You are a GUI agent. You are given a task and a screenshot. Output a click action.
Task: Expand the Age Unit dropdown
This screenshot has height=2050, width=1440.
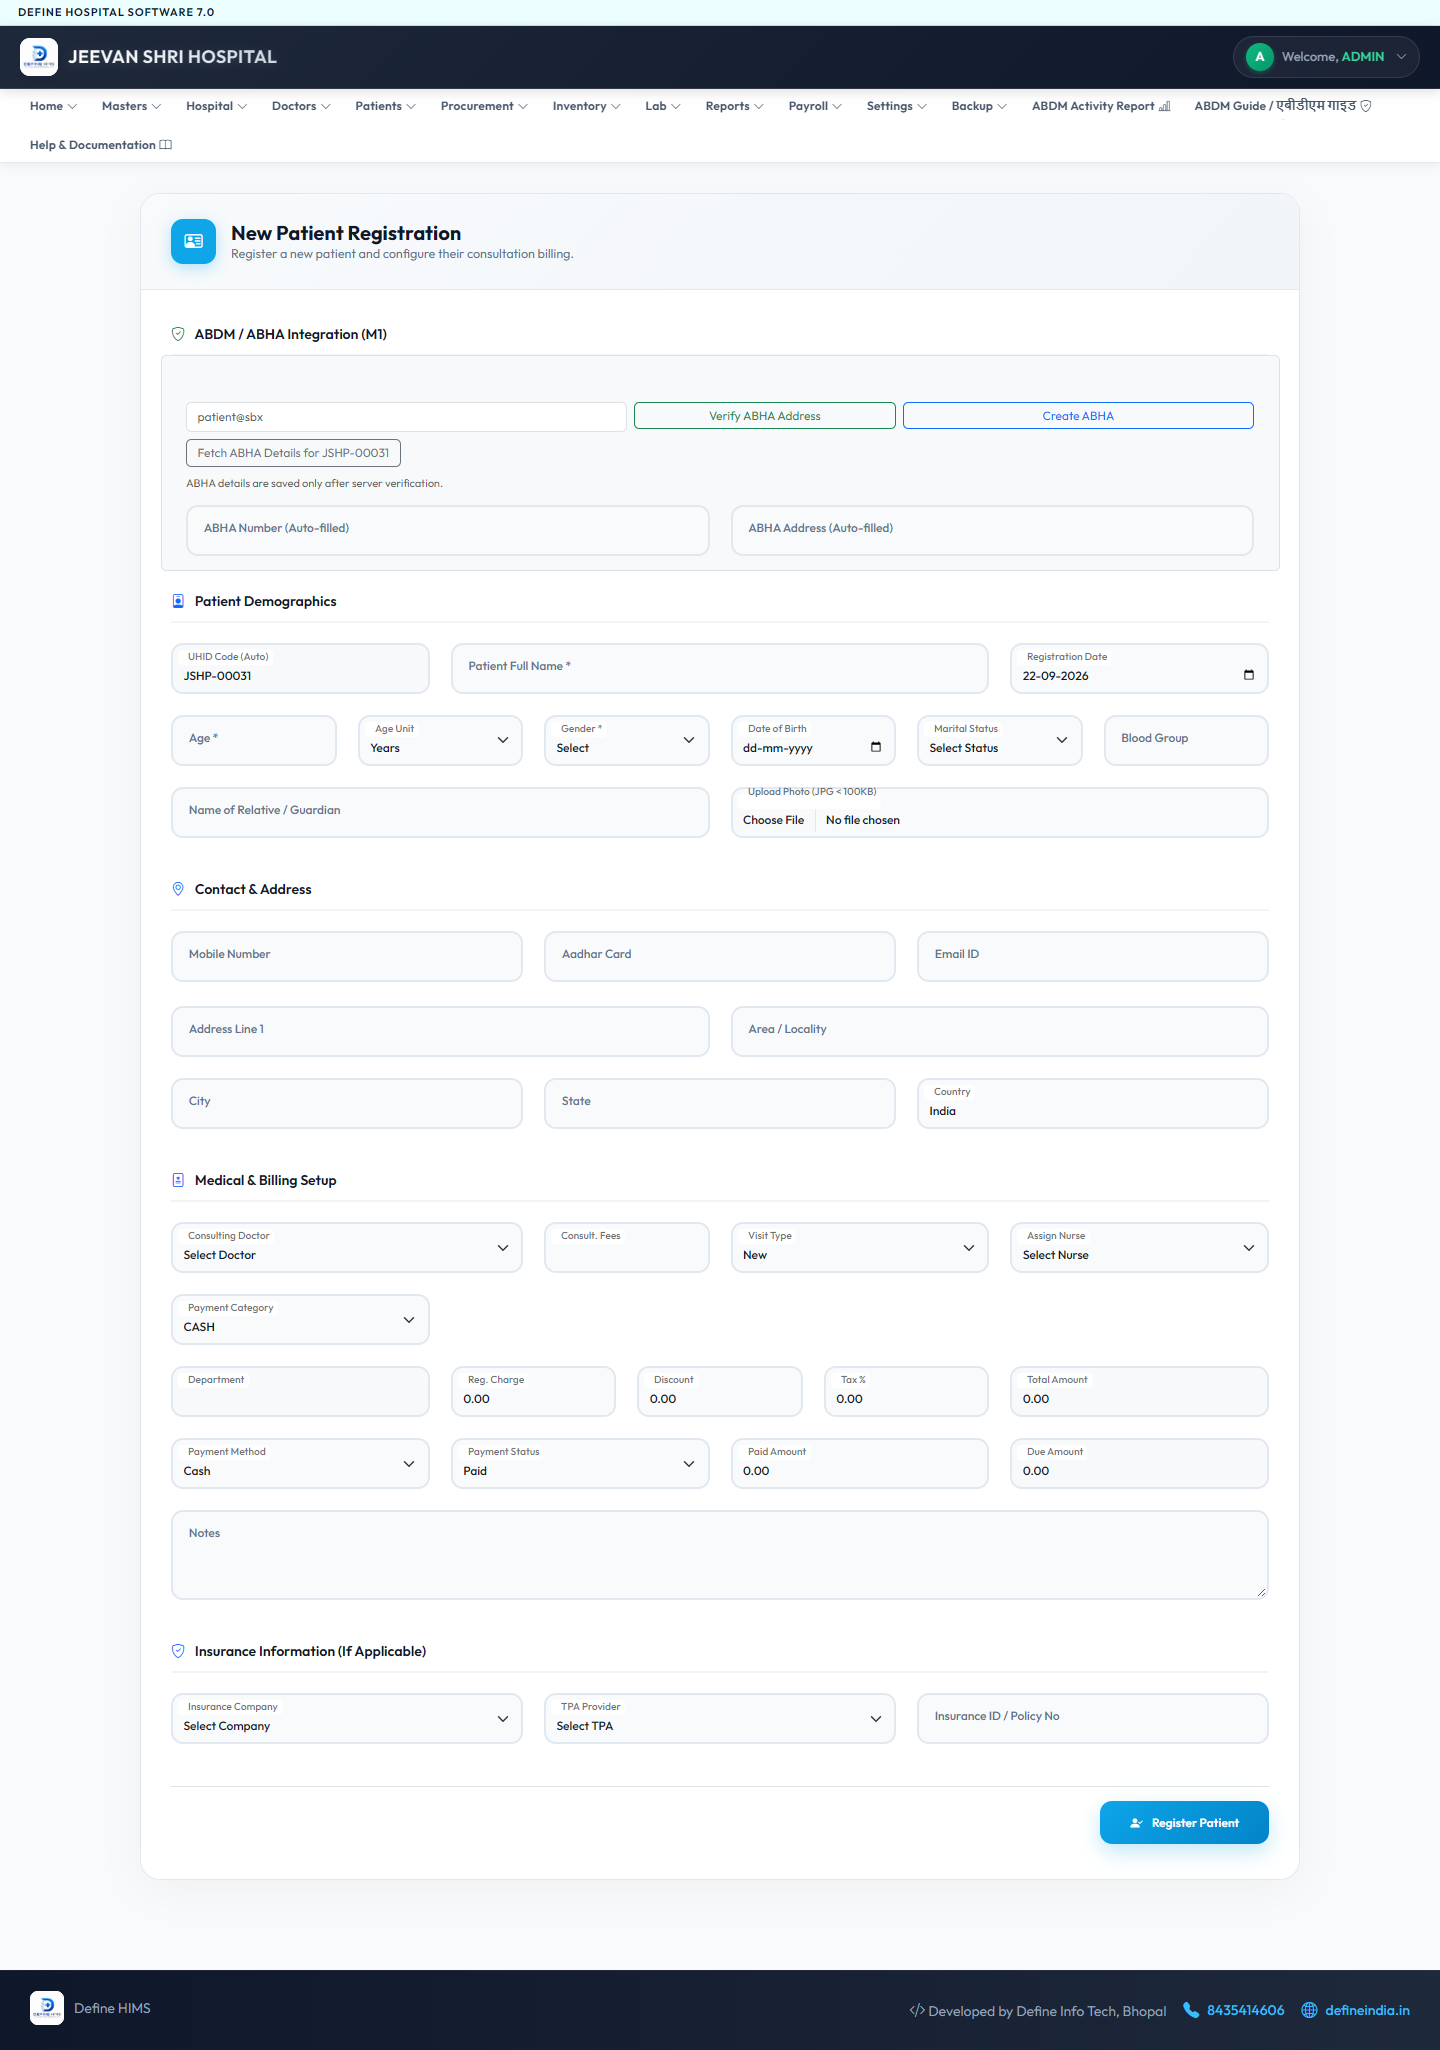click(x=440, y=740)
